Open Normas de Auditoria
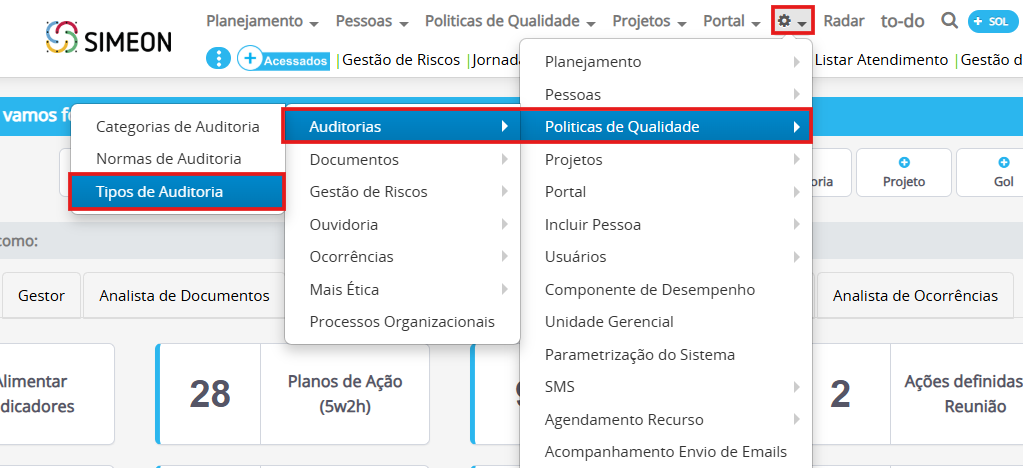 coord(168,158)
